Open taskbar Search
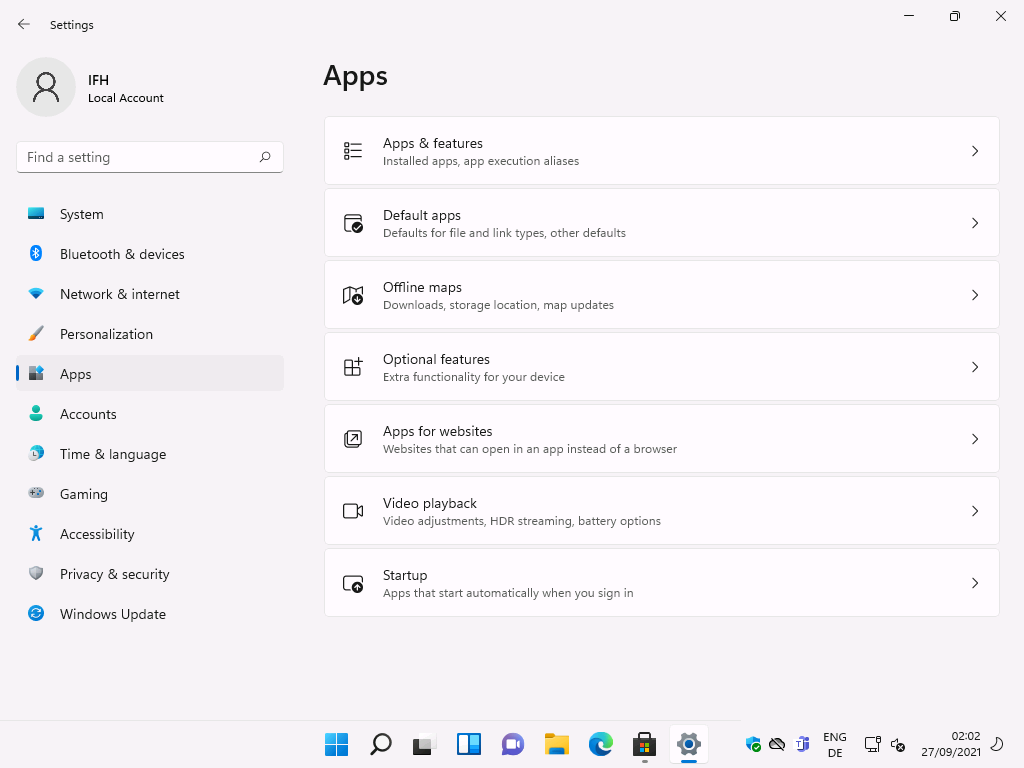 381,744
